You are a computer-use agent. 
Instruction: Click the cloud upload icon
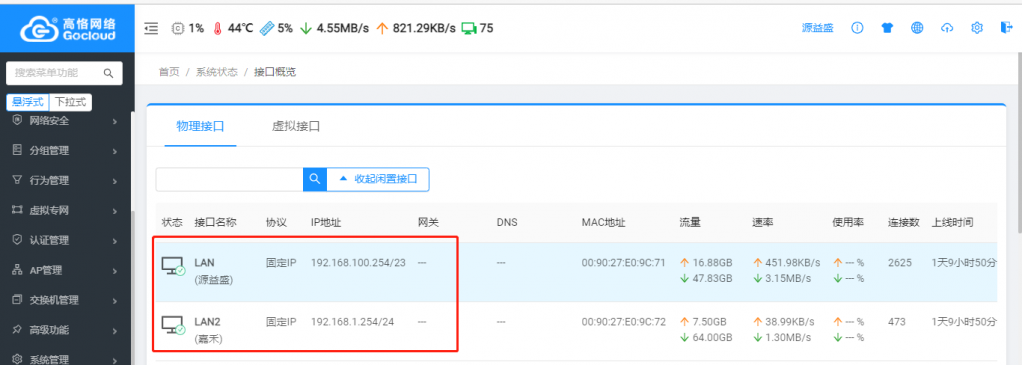(947, 28)
